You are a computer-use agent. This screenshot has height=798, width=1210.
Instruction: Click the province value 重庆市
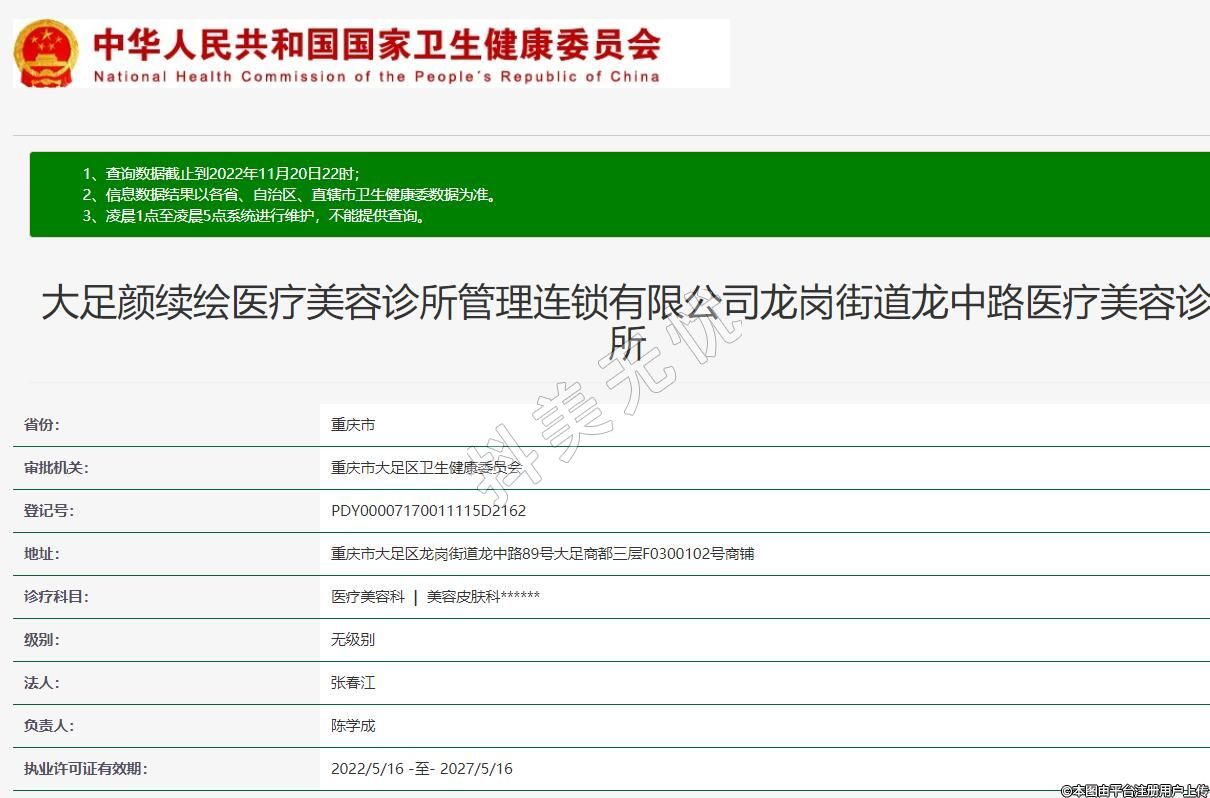coord(353,425)
